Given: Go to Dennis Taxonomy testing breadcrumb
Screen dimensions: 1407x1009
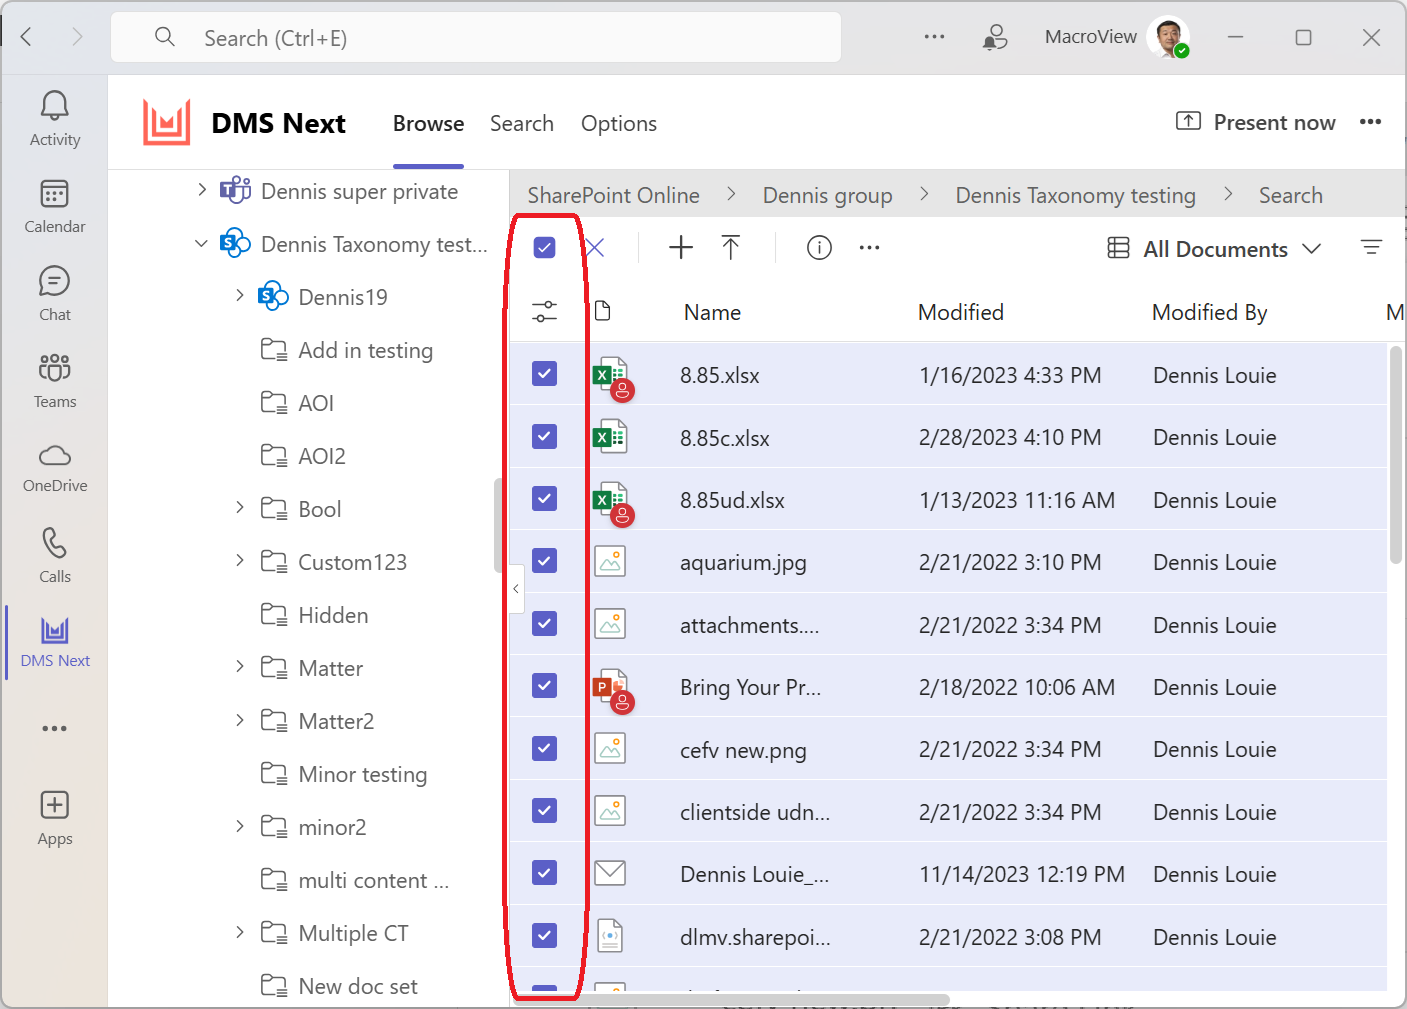Looking at the screenshot, I should pos(1076,195).
